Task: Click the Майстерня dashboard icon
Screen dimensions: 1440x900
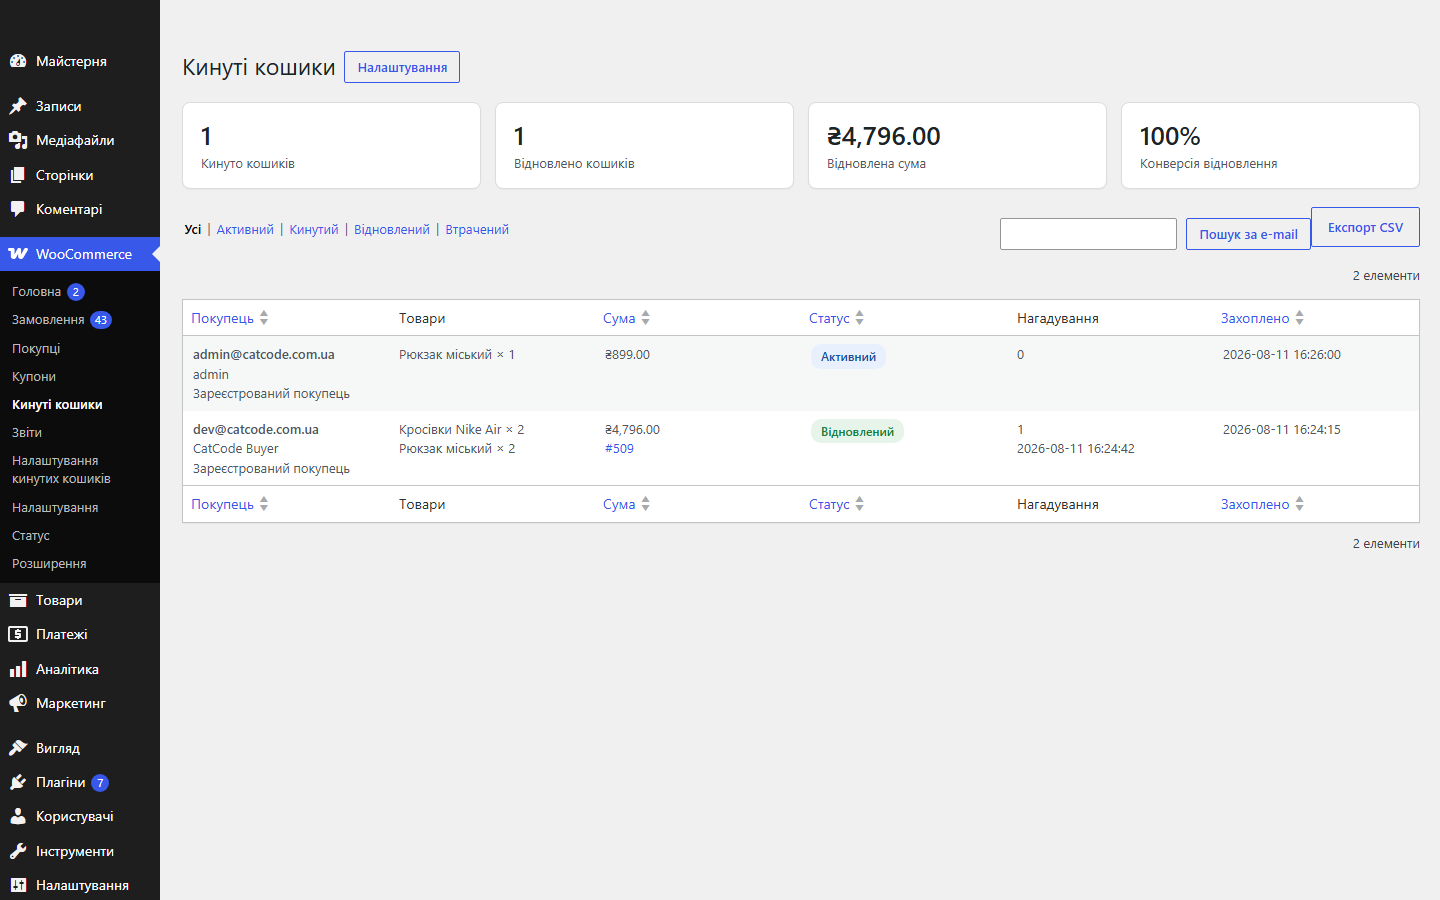Action: [18, 61]
